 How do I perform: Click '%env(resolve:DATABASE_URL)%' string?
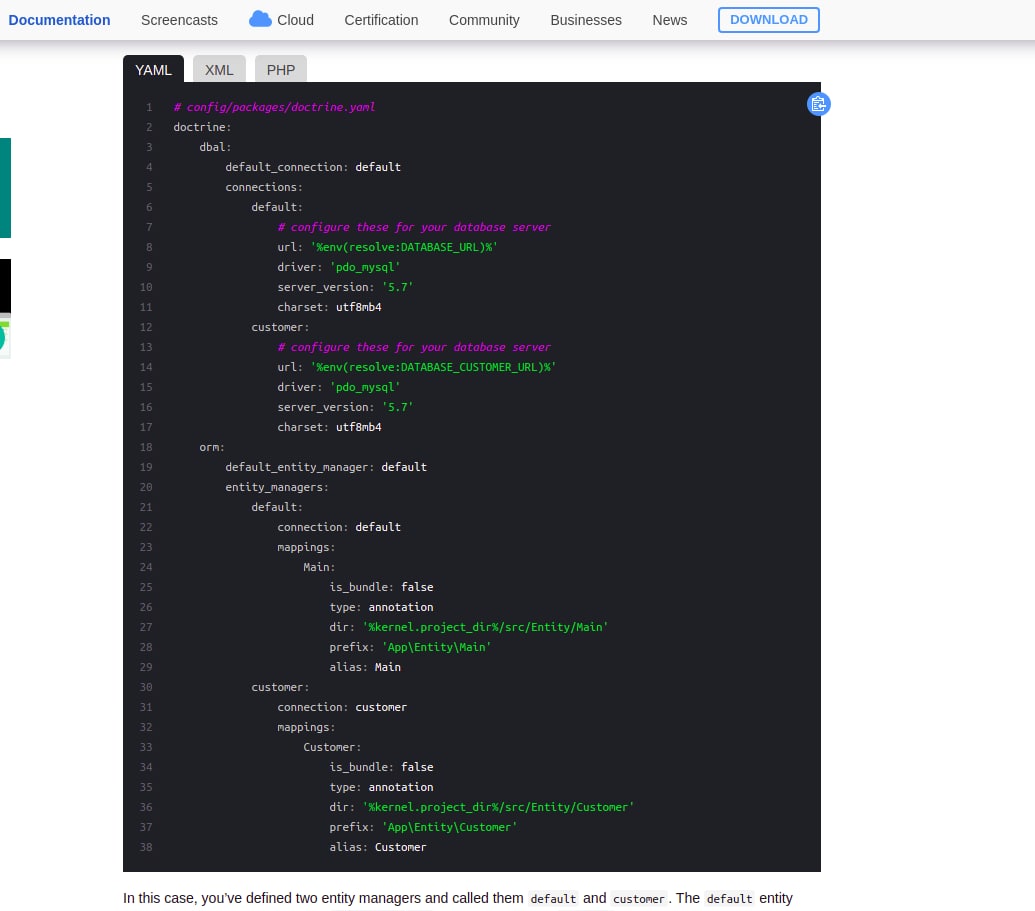pyautogui.click(x=403, y=247)
